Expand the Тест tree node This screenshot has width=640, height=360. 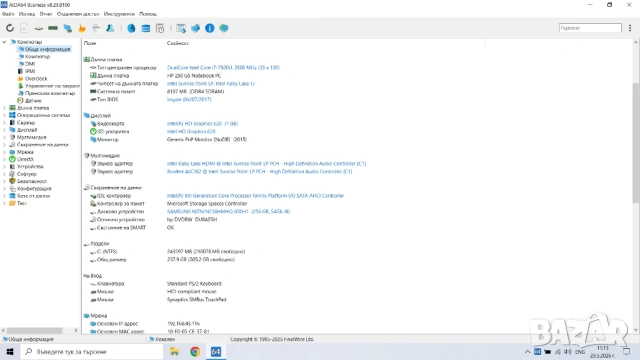[x=4, y=203]
